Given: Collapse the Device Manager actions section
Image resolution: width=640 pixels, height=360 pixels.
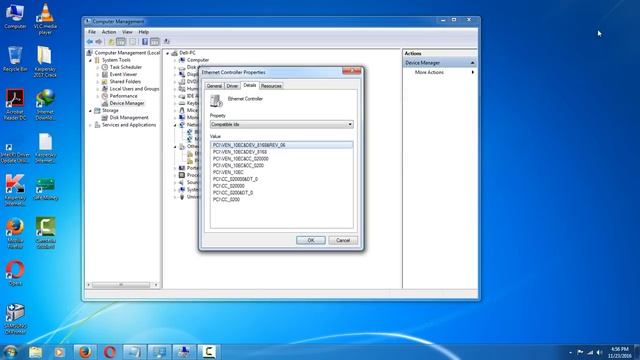Looking at the screenshot, I should coord(473,63).
